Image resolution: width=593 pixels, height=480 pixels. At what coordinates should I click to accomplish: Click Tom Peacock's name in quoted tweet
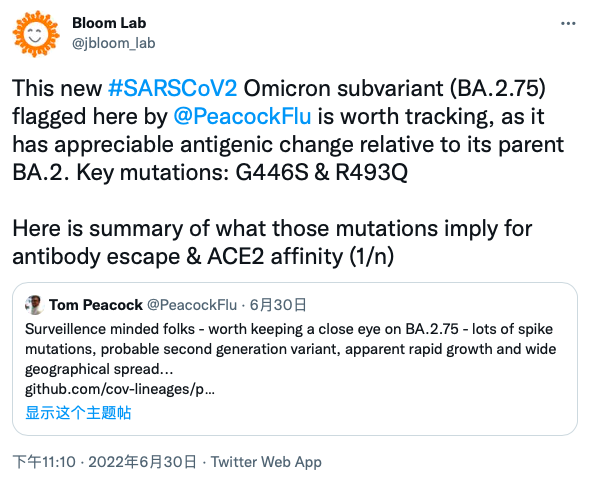click(x=96, y=305)
